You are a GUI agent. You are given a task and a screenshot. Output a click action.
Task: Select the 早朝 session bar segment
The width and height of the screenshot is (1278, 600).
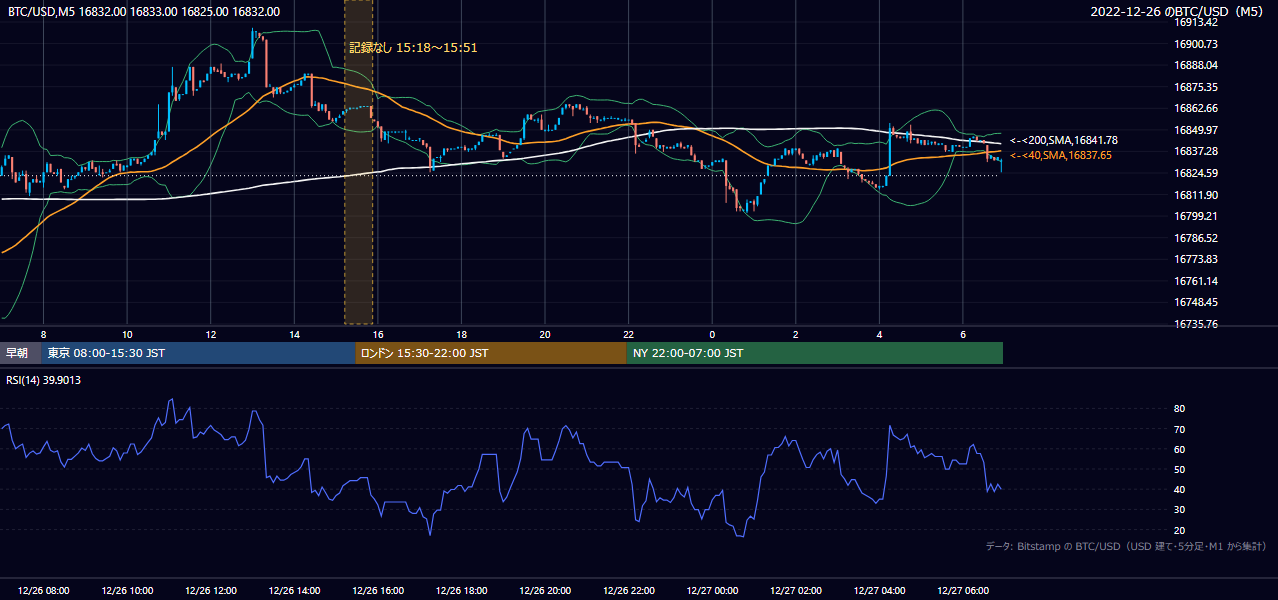20,353
